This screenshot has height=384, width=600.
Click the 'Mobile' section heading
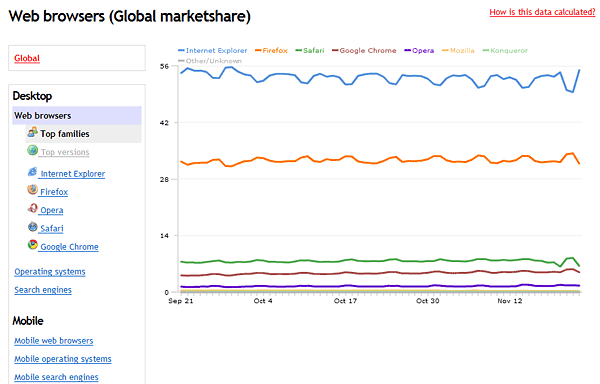(28, 321)
